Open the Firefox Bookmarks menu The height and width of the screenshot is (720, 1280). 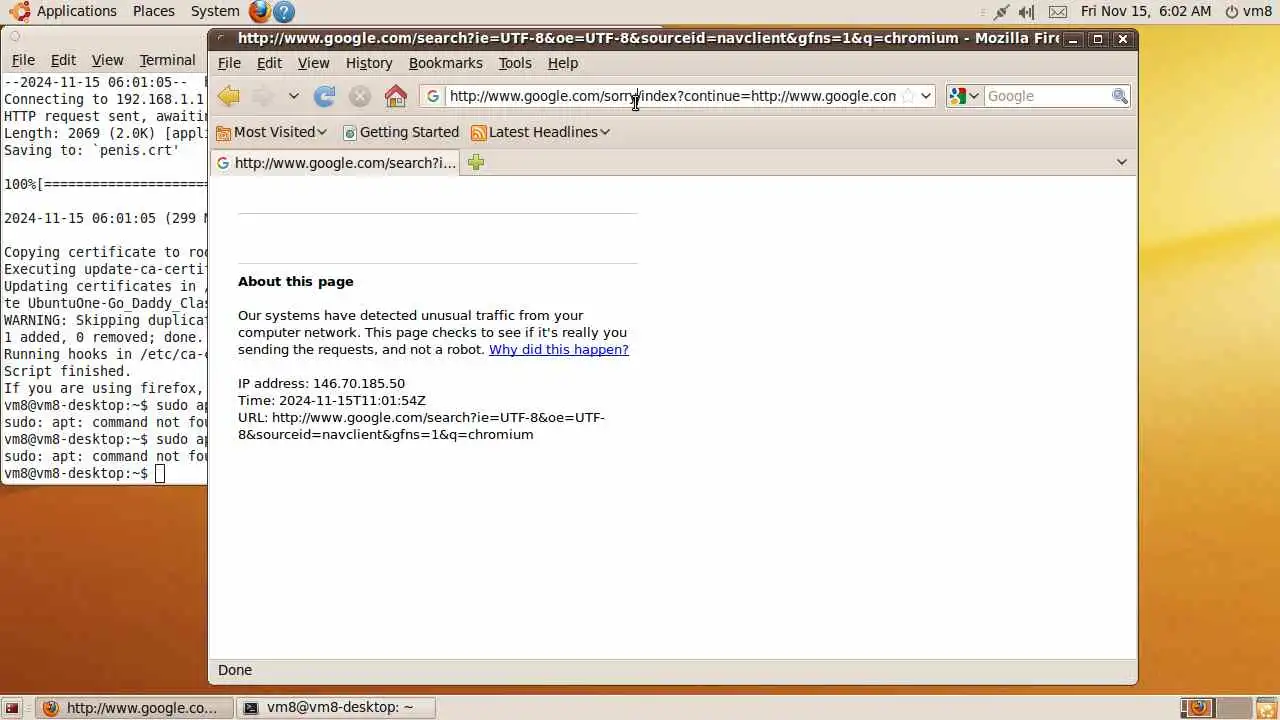coord(445,63)
